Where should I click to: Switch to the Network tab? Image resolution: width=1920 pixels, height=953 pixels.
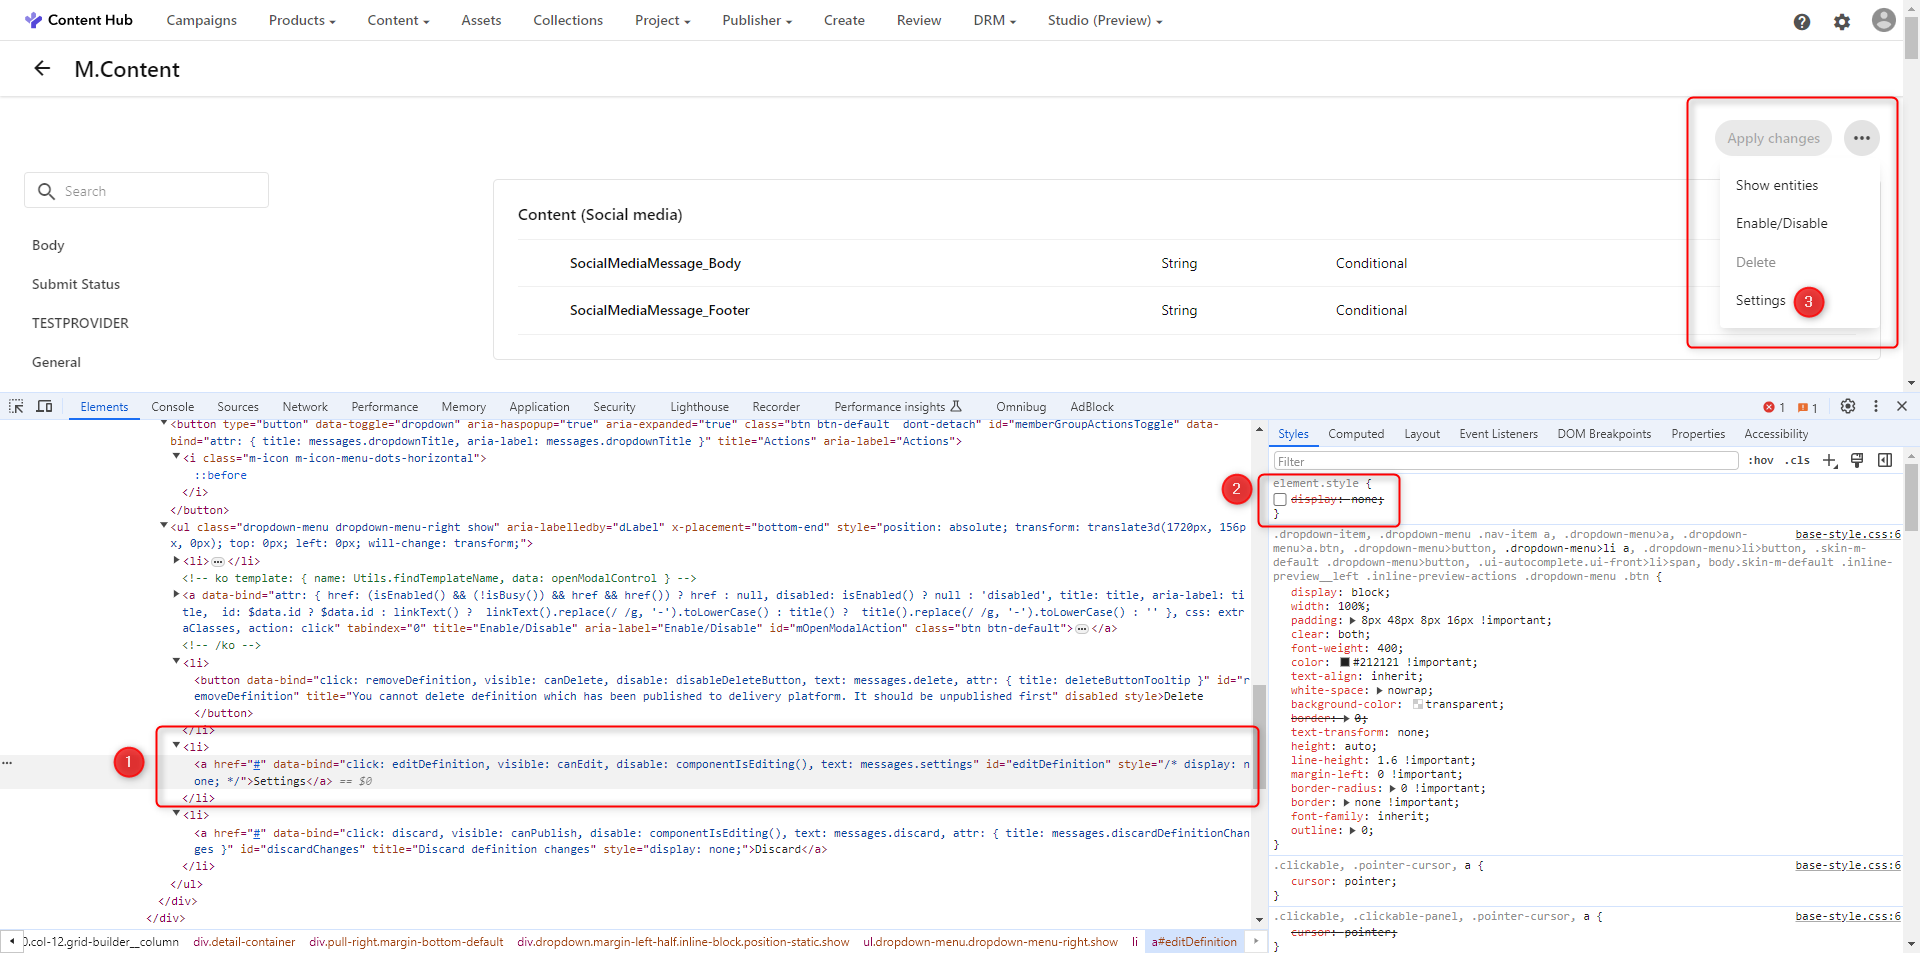coord(305,407)
